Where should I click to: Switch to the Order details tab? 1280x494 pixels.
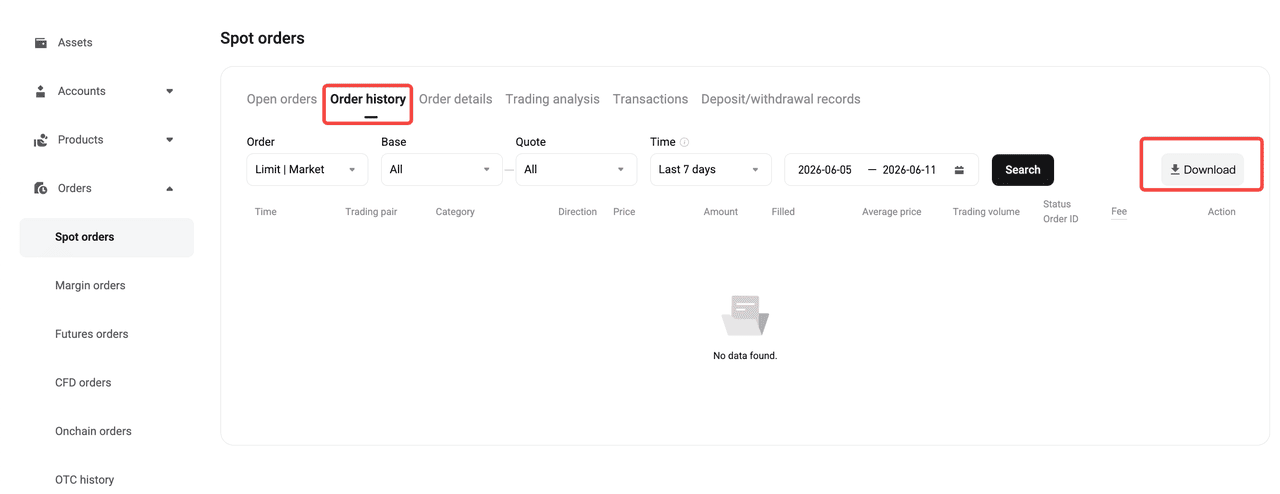[455, 99]
